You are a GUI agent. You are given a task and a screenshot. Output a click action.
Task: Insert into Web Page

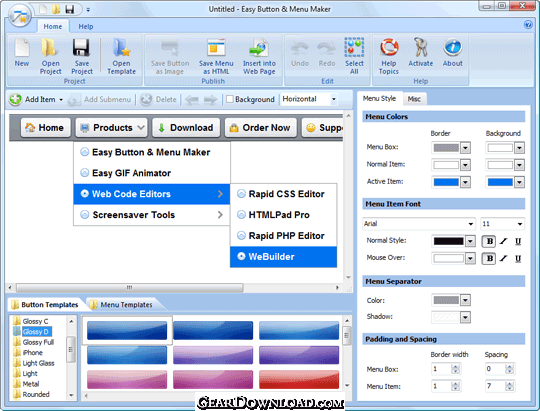259,57
